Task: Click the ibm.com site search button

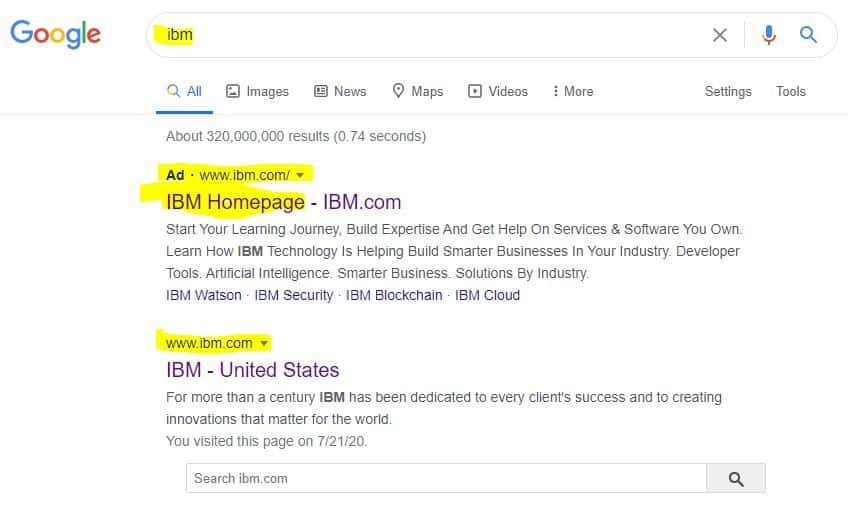Action: click(736, 478)
